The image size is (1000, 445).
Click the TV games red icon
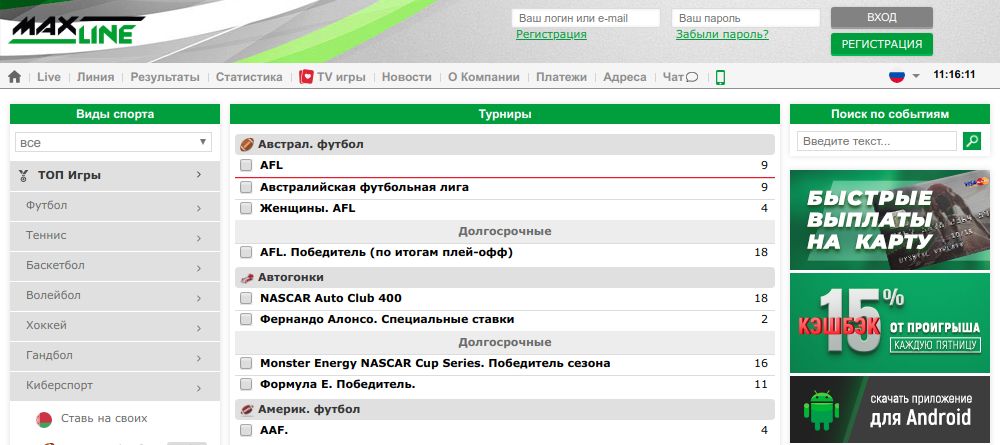click(x=307, y=77)
